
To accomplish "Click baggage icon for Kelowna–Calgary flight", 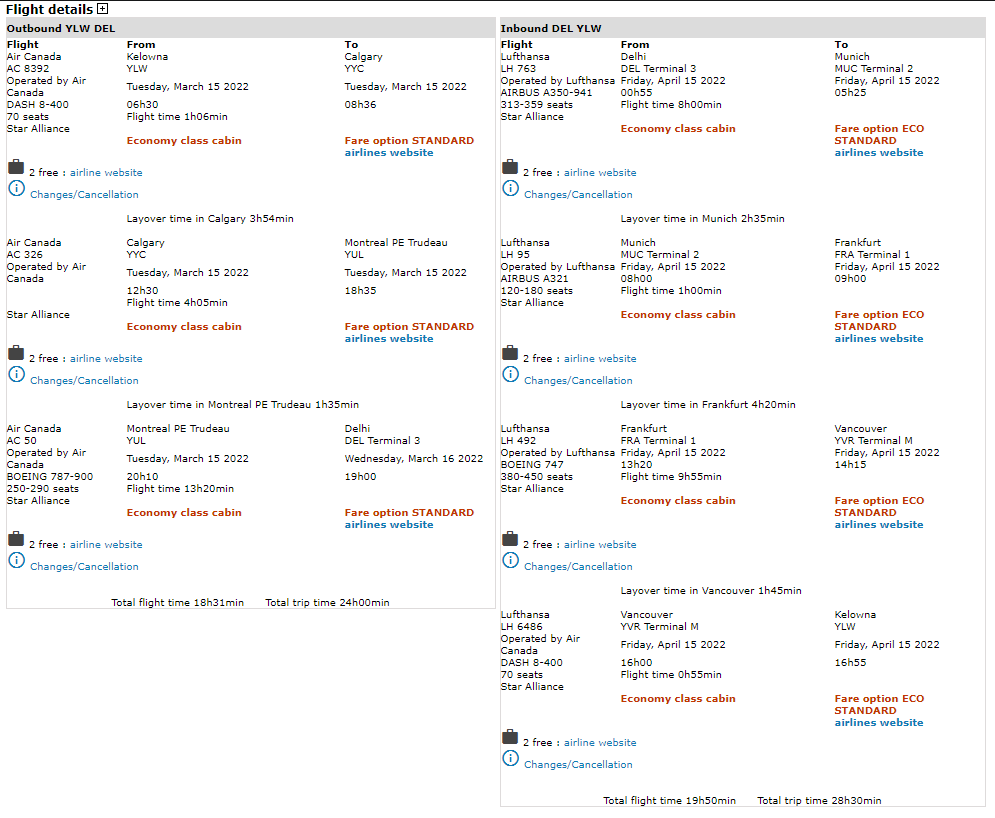I will pos(16,167).
